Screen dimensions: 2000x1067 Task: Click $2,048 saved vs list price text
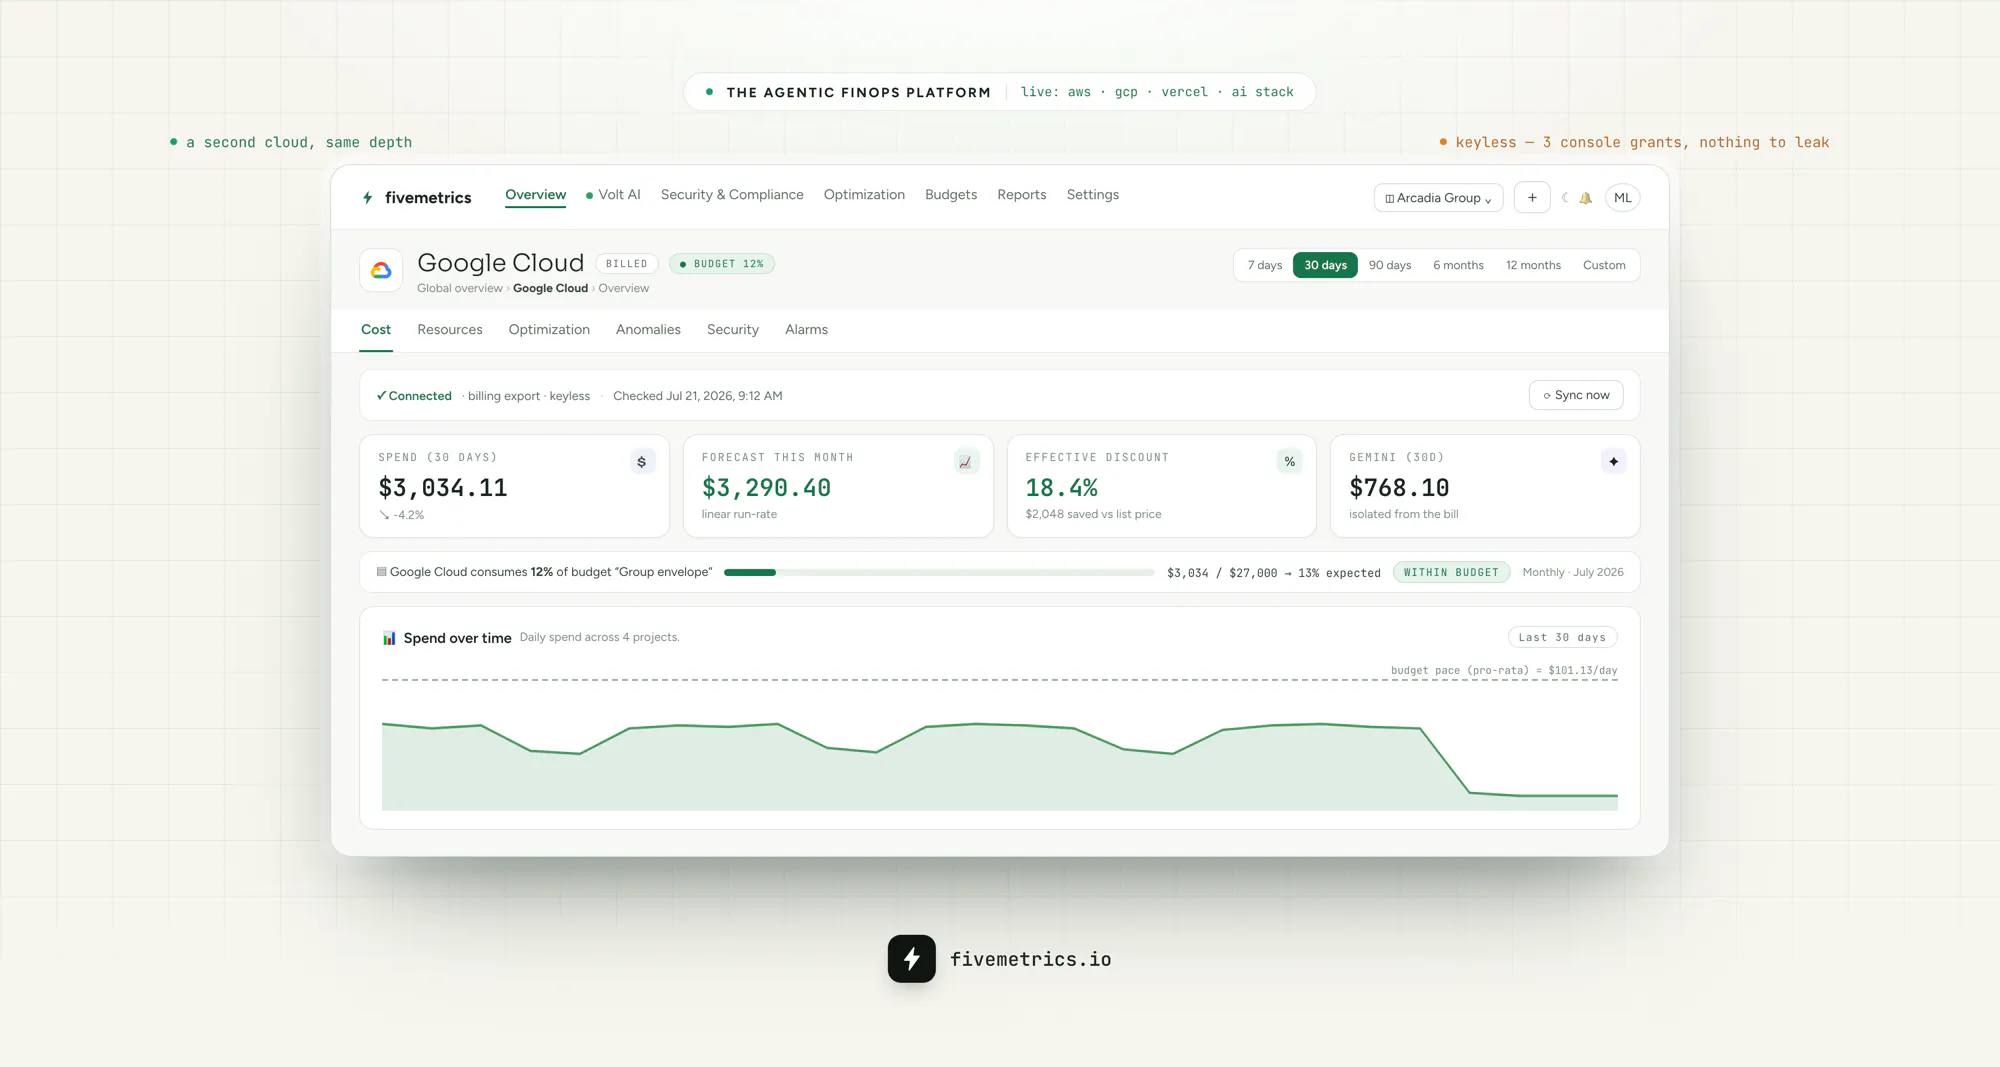point(1093,514)
